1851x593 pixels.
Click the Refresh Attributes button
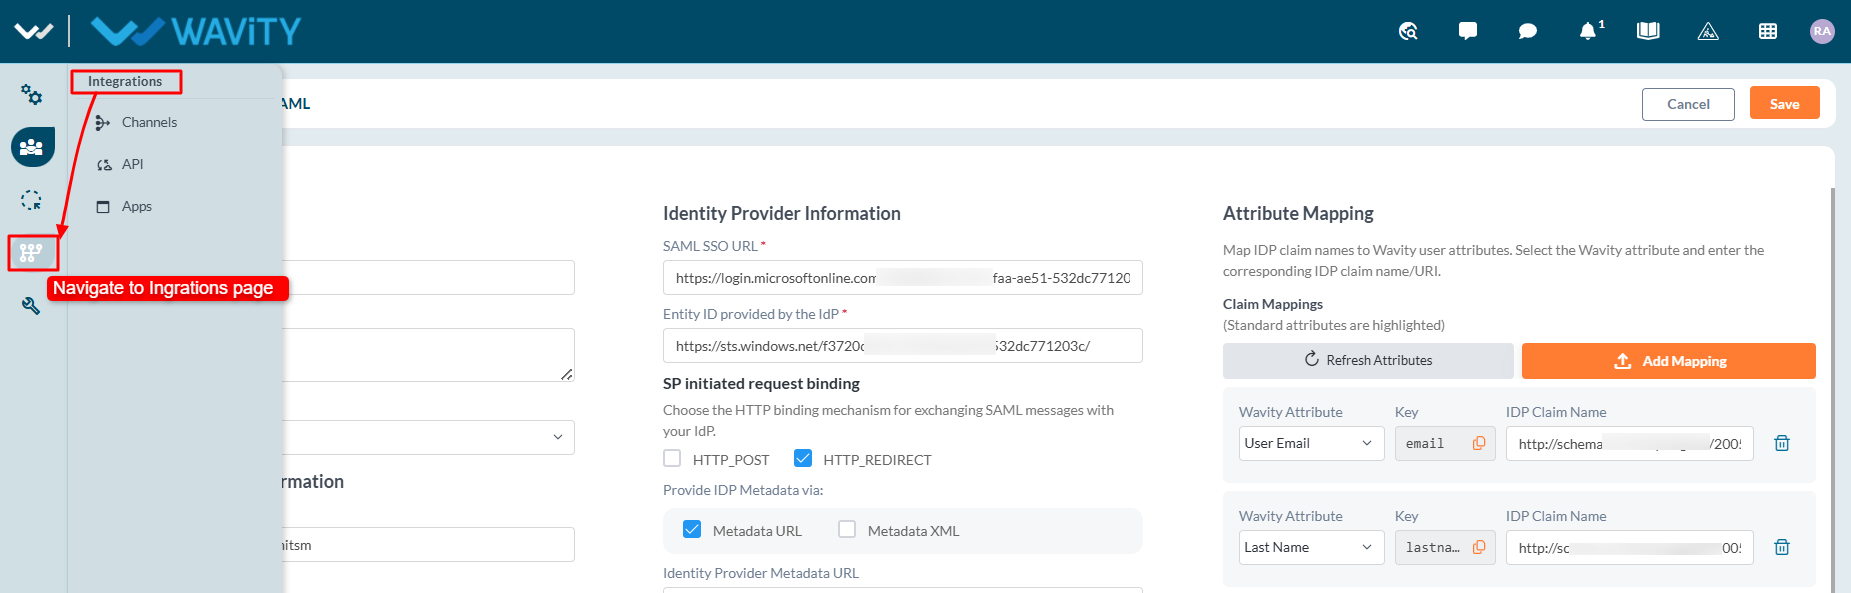[x=1368, y=361]
